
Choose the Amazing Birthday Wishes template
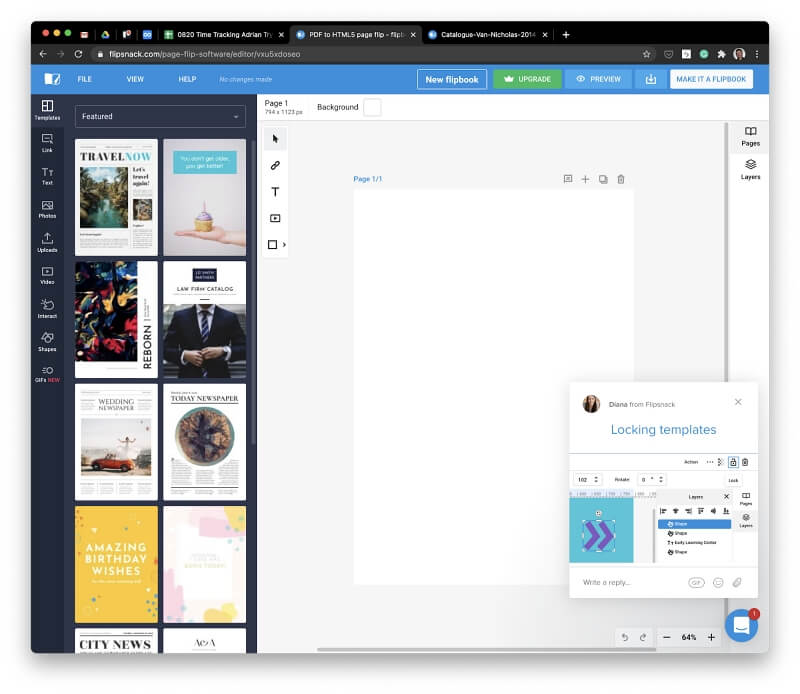116,564
